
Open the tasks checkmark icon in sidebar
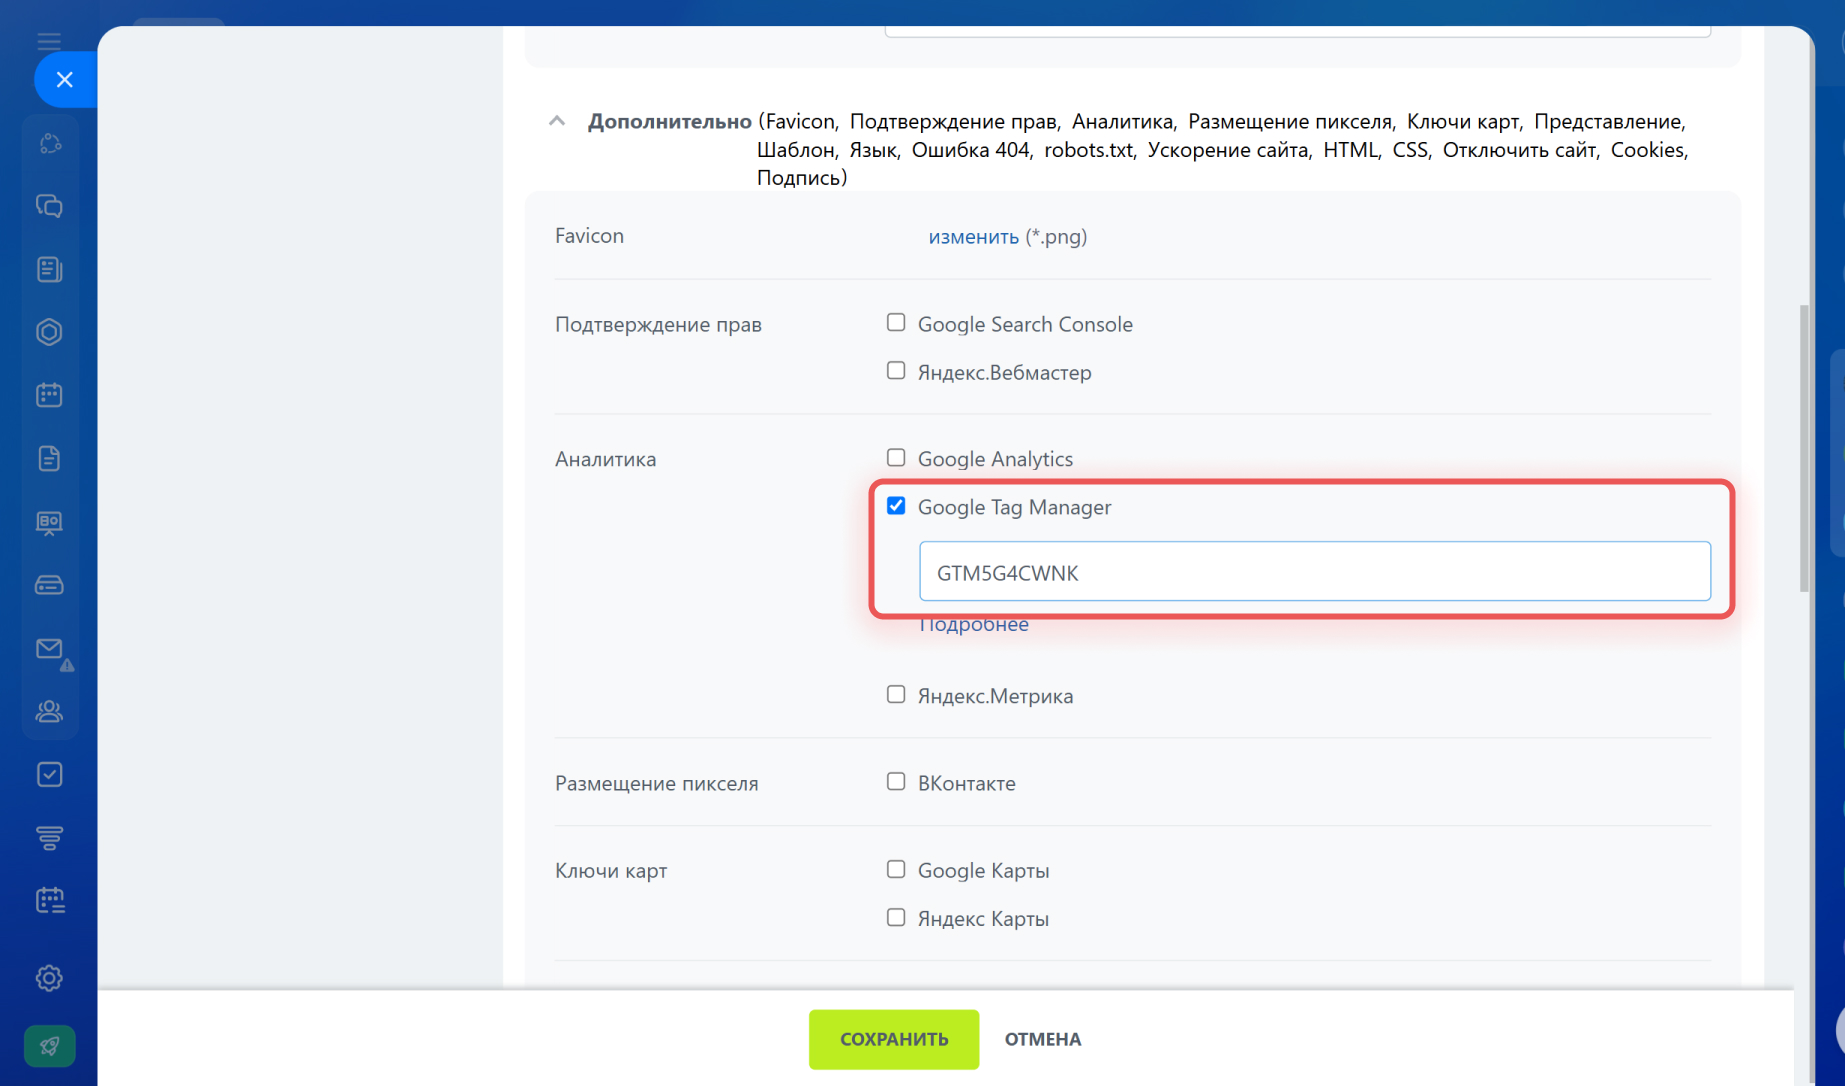pos(49,775)
